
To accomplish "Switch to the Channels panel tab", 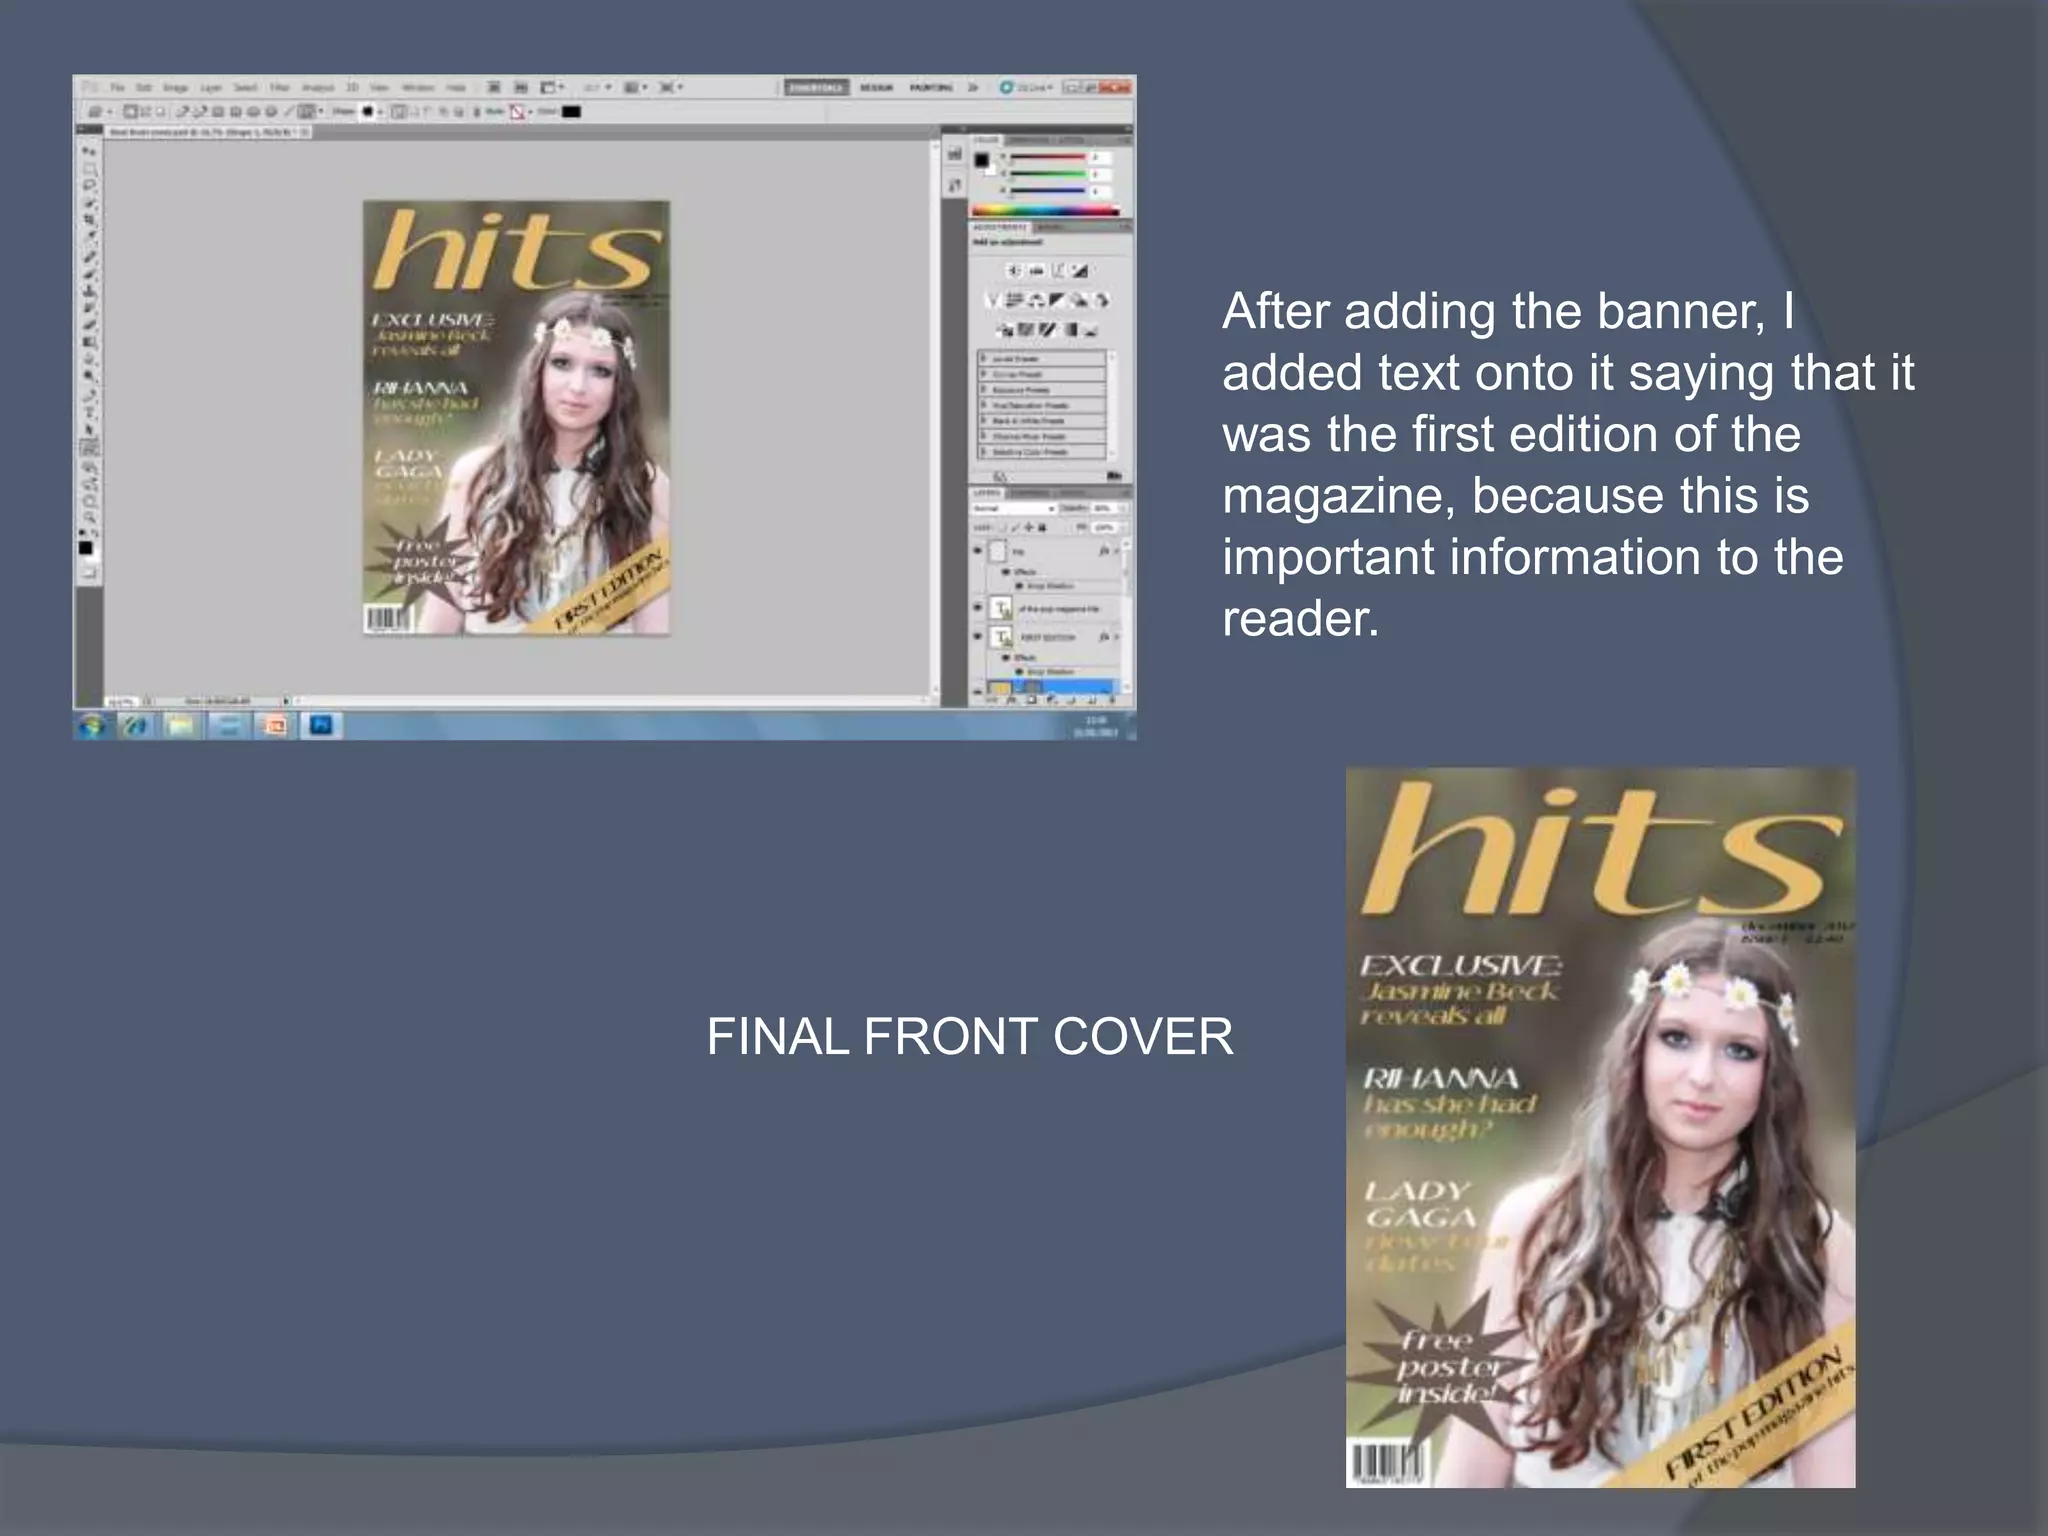I will click(x=1030, y=493).
